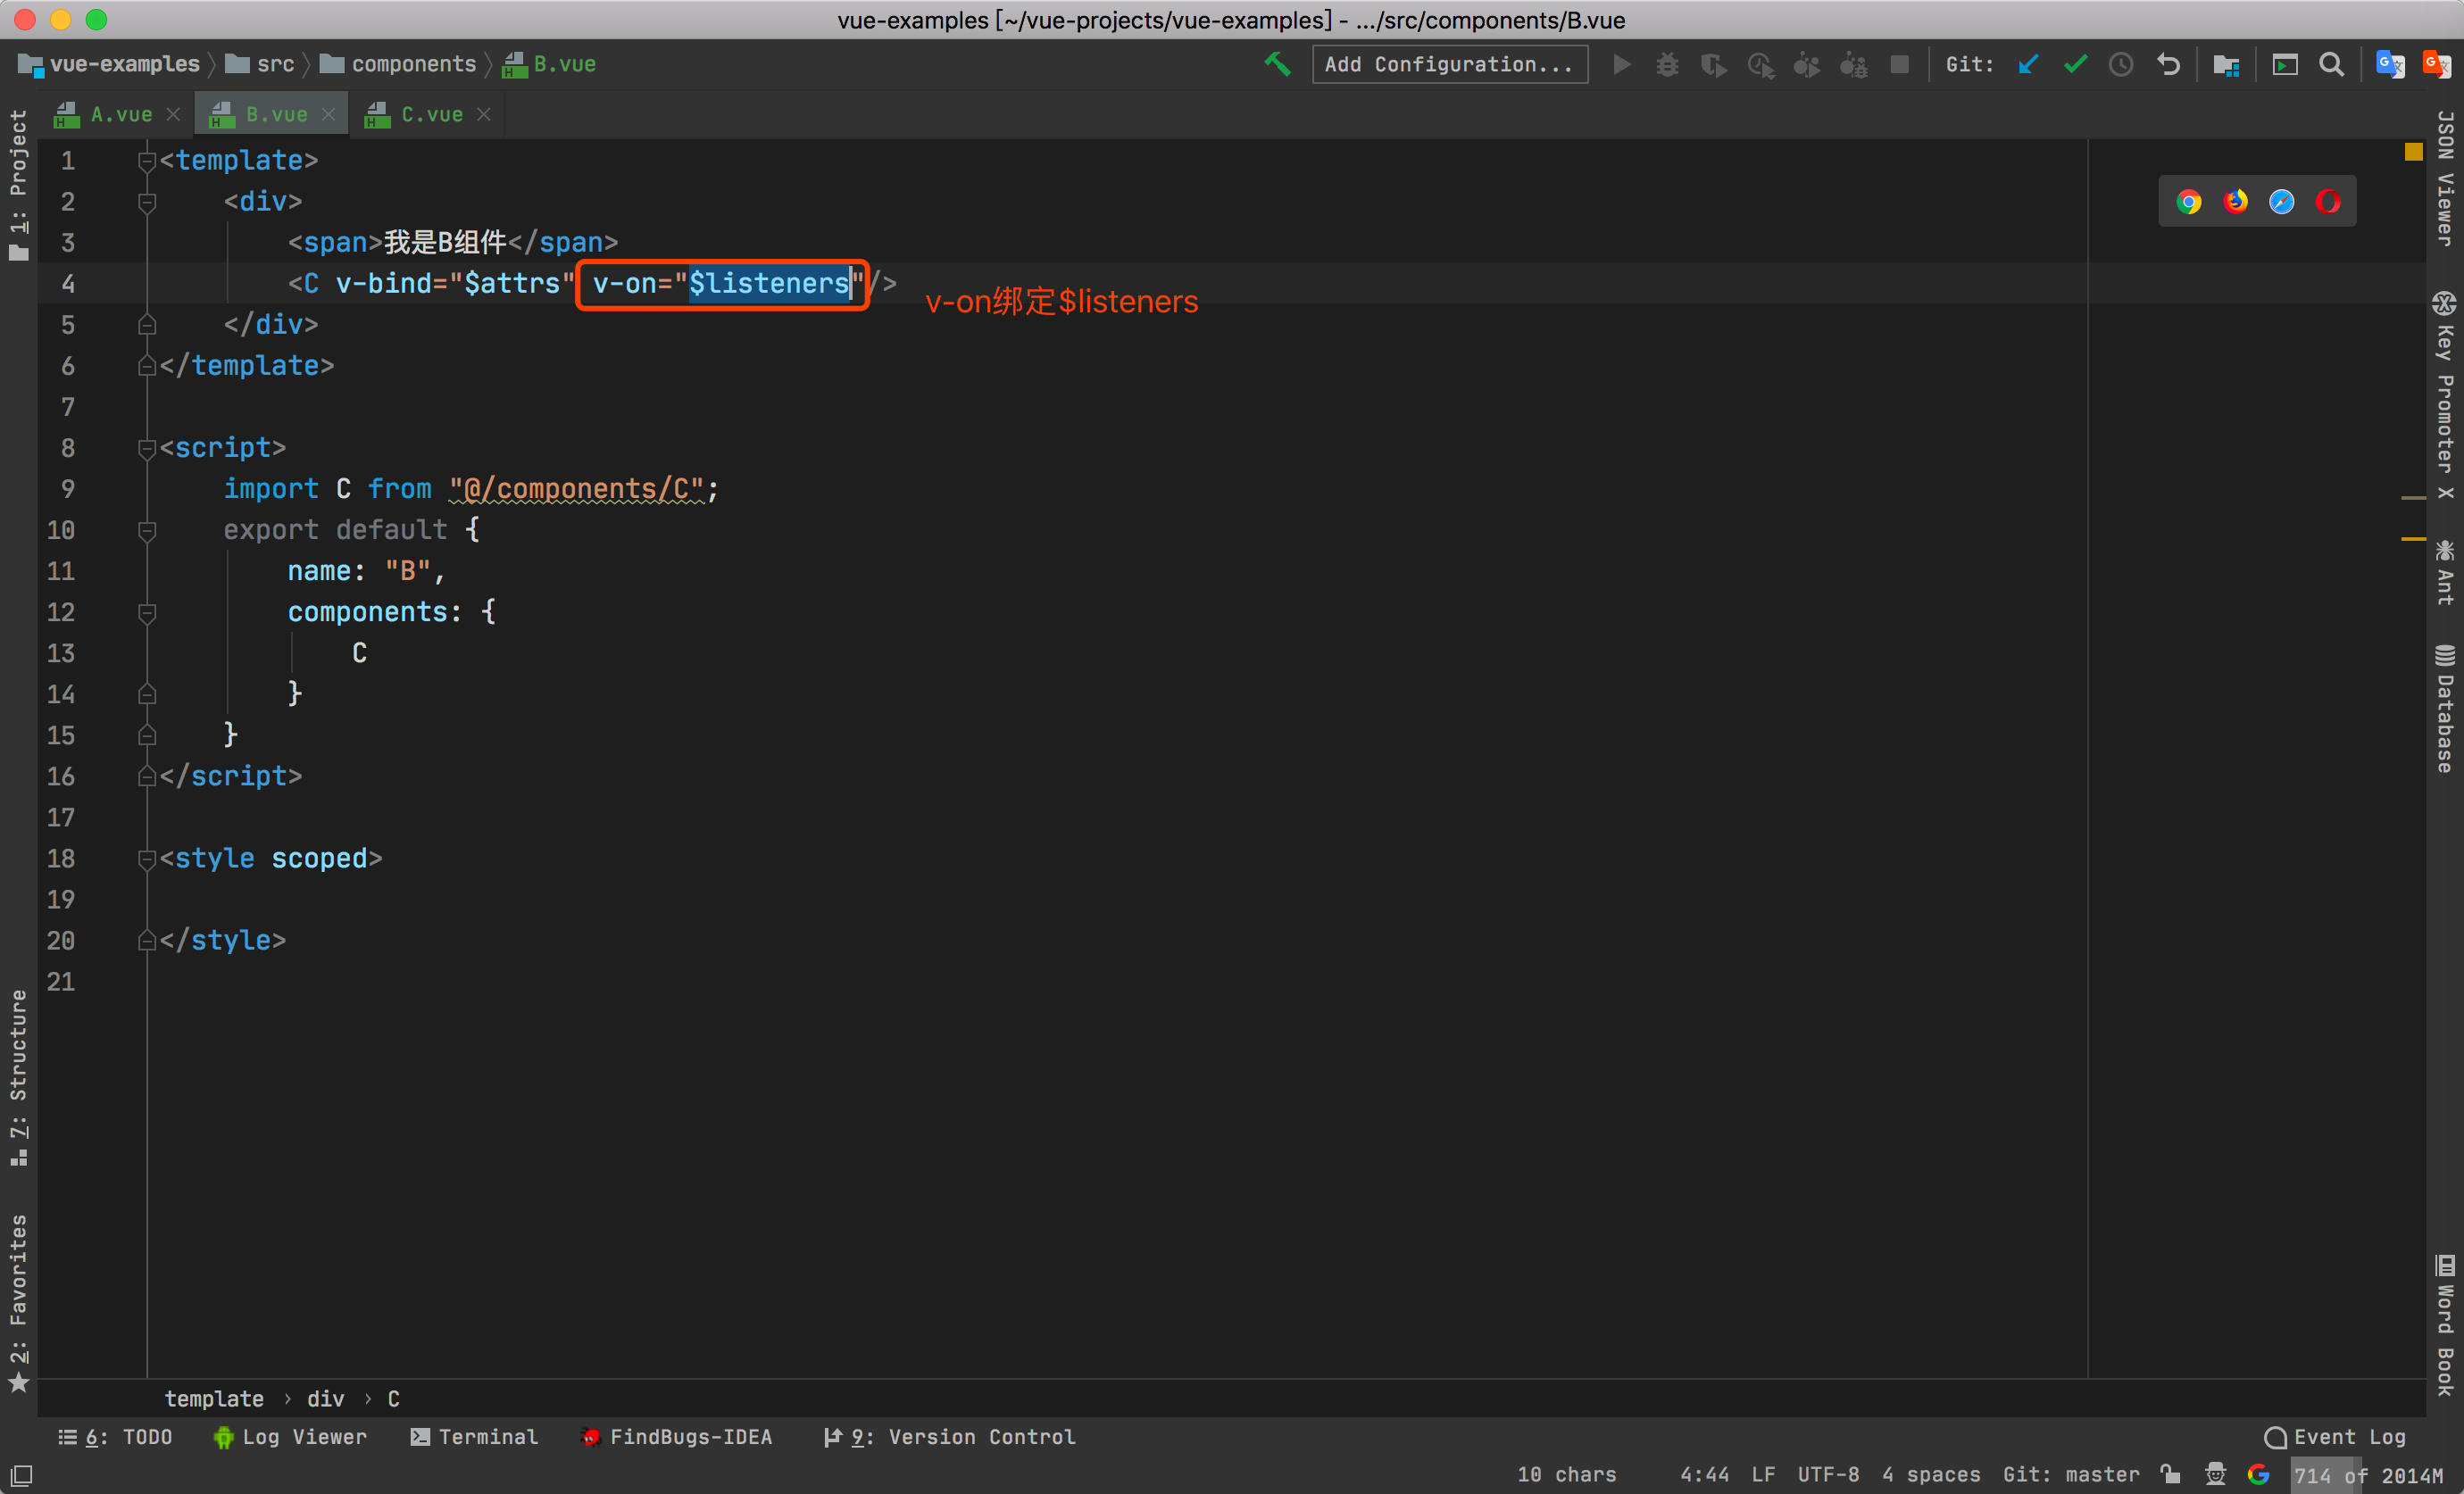Collapse the template tag fold on line 1
The height and width of the screenshot is (1494, 2464).
coord(147,161)
